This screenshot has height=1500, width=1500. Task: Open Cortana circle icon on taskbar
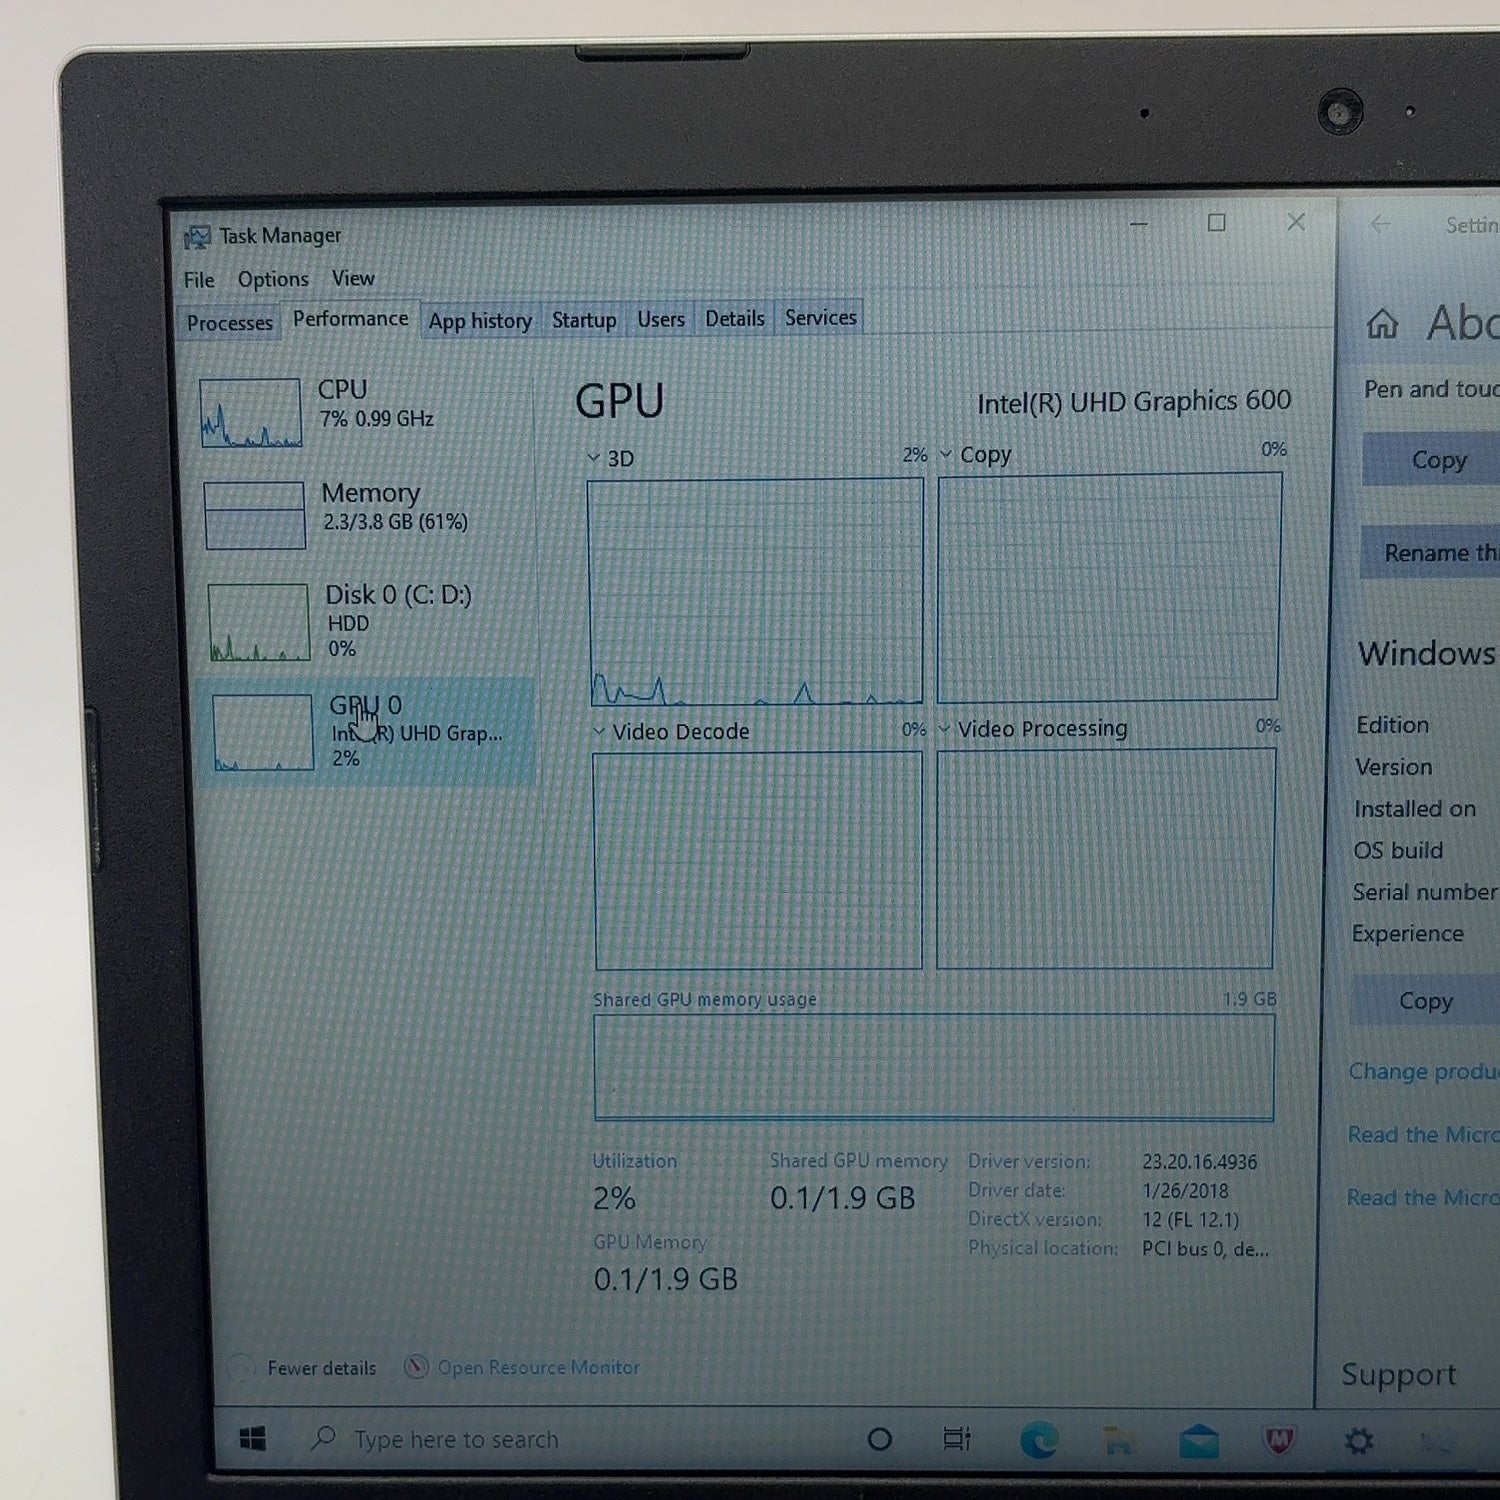click(880, 1439)
